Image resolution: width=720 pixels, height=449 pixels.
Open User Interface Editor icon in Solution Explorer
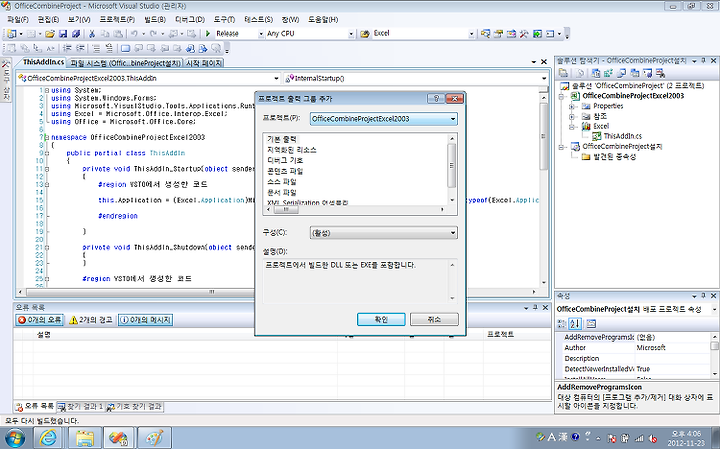coord(635,73)
